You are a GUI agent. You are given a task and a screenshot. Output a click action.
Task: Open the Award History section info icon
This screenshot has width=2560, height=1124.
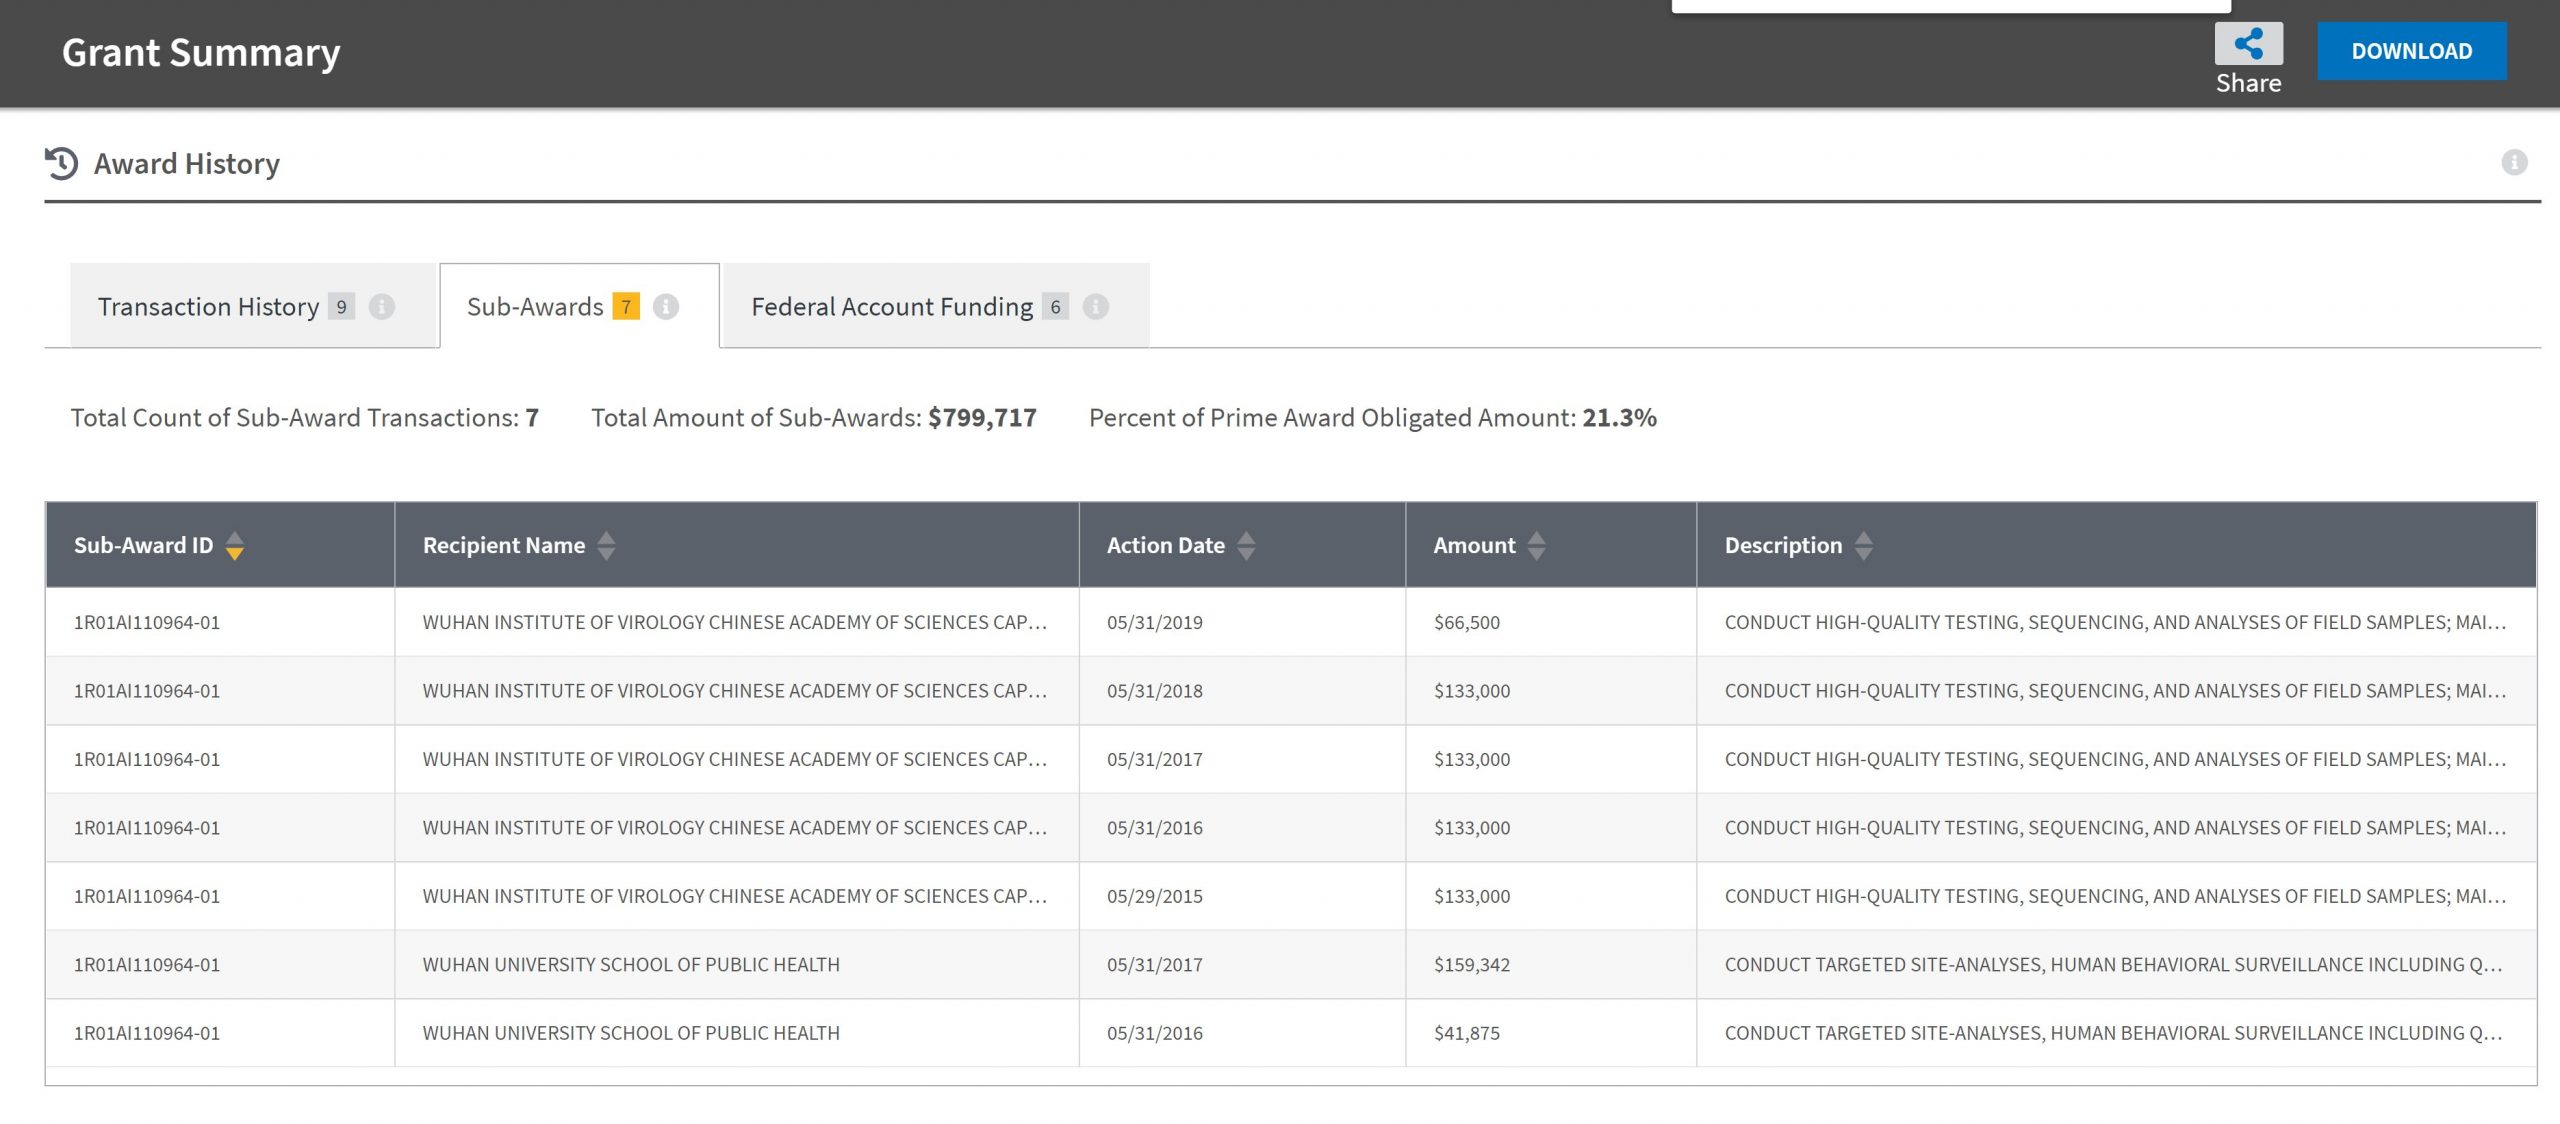pos(2514,162)
